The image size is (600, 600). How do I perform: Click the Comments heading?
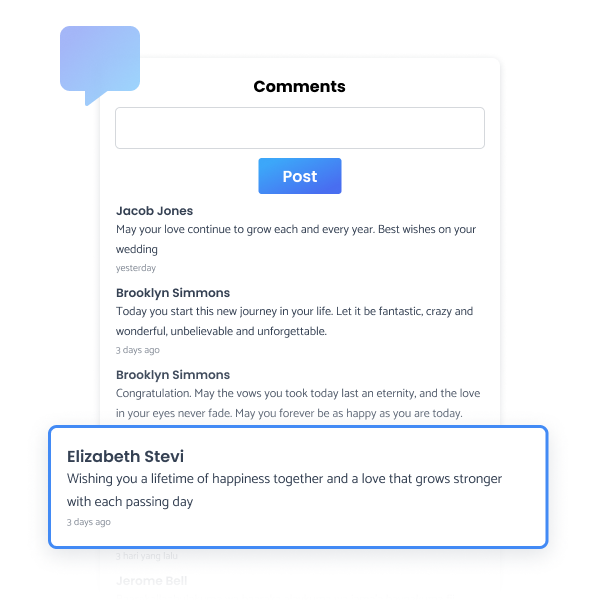(x=299, y=86)
